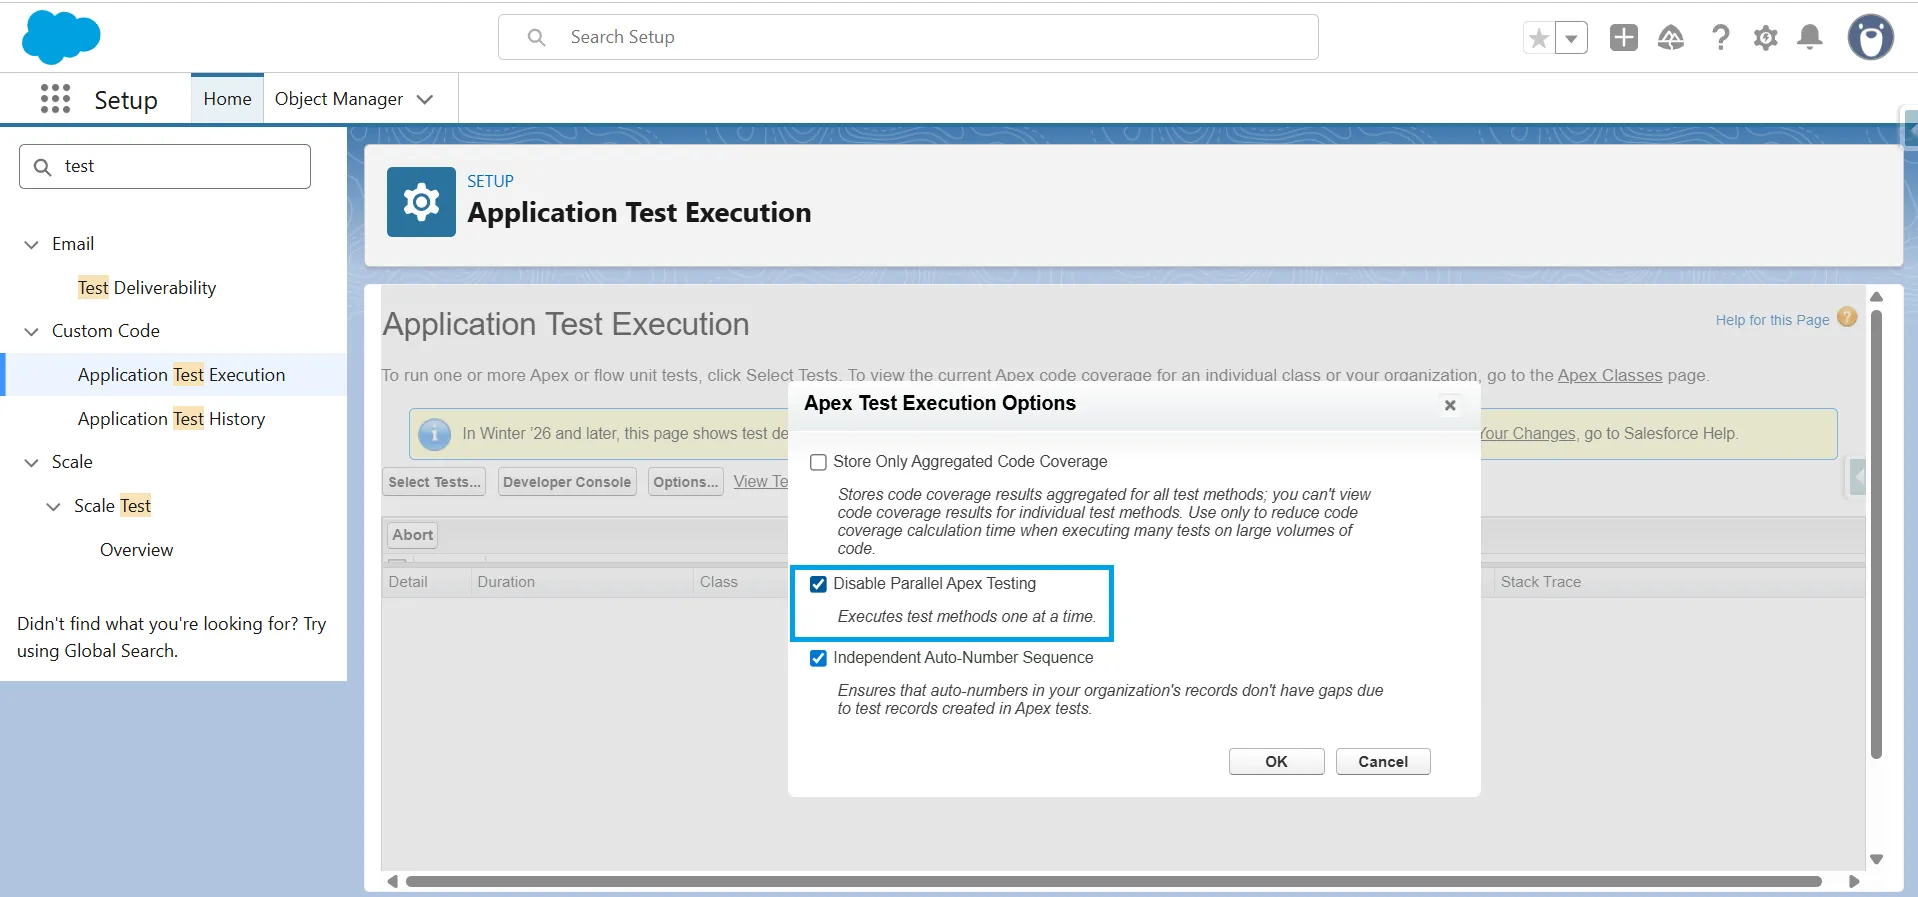
Task: Select Application Test Execution in sidebar
Action: pyautogui.click(x=181, y=375)
